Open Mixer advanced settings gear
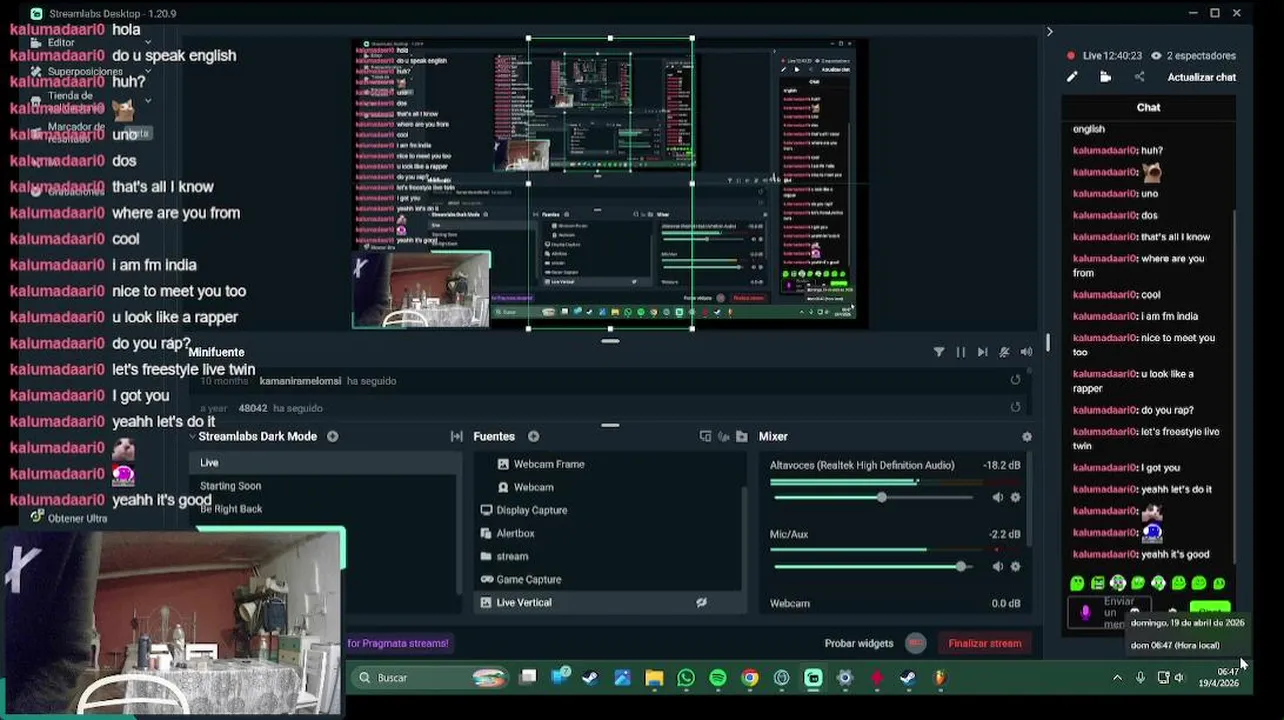The height and width of the screenshot is (720, 1284). pyautogui.click(x=1026, y=436)
